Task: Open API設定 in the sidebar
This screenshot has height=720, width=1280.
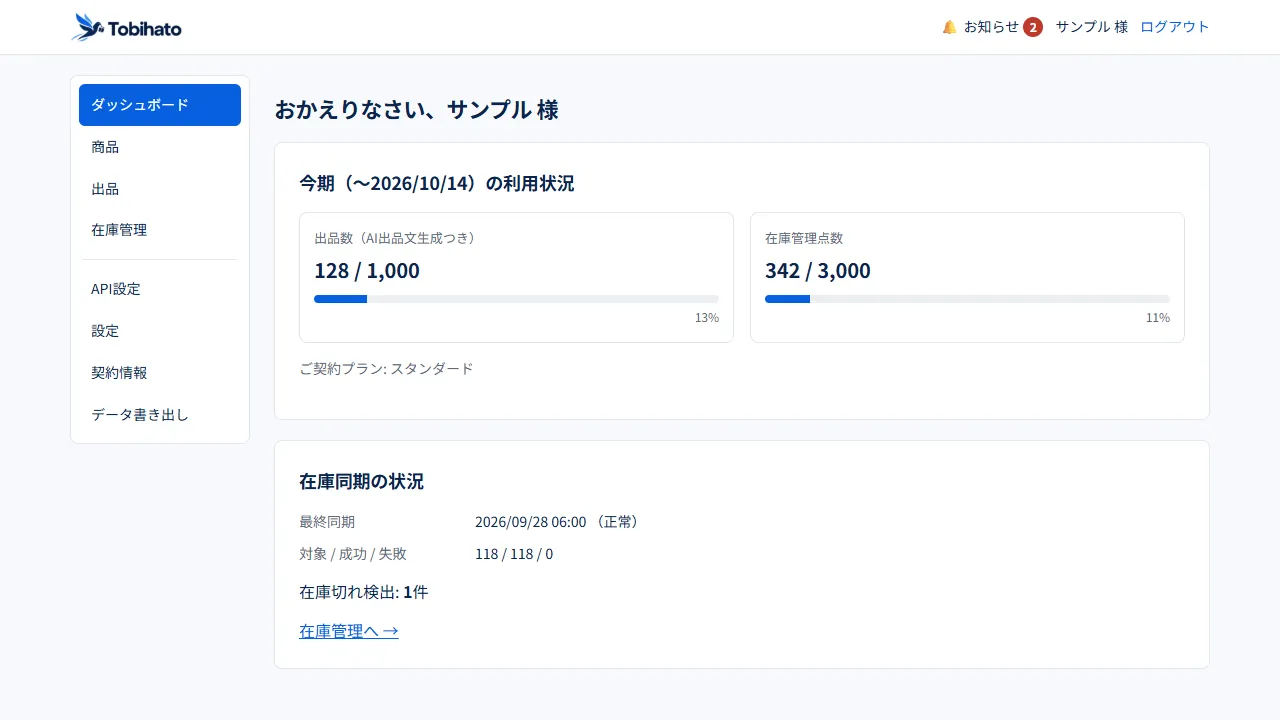Action: pos(160,289)
